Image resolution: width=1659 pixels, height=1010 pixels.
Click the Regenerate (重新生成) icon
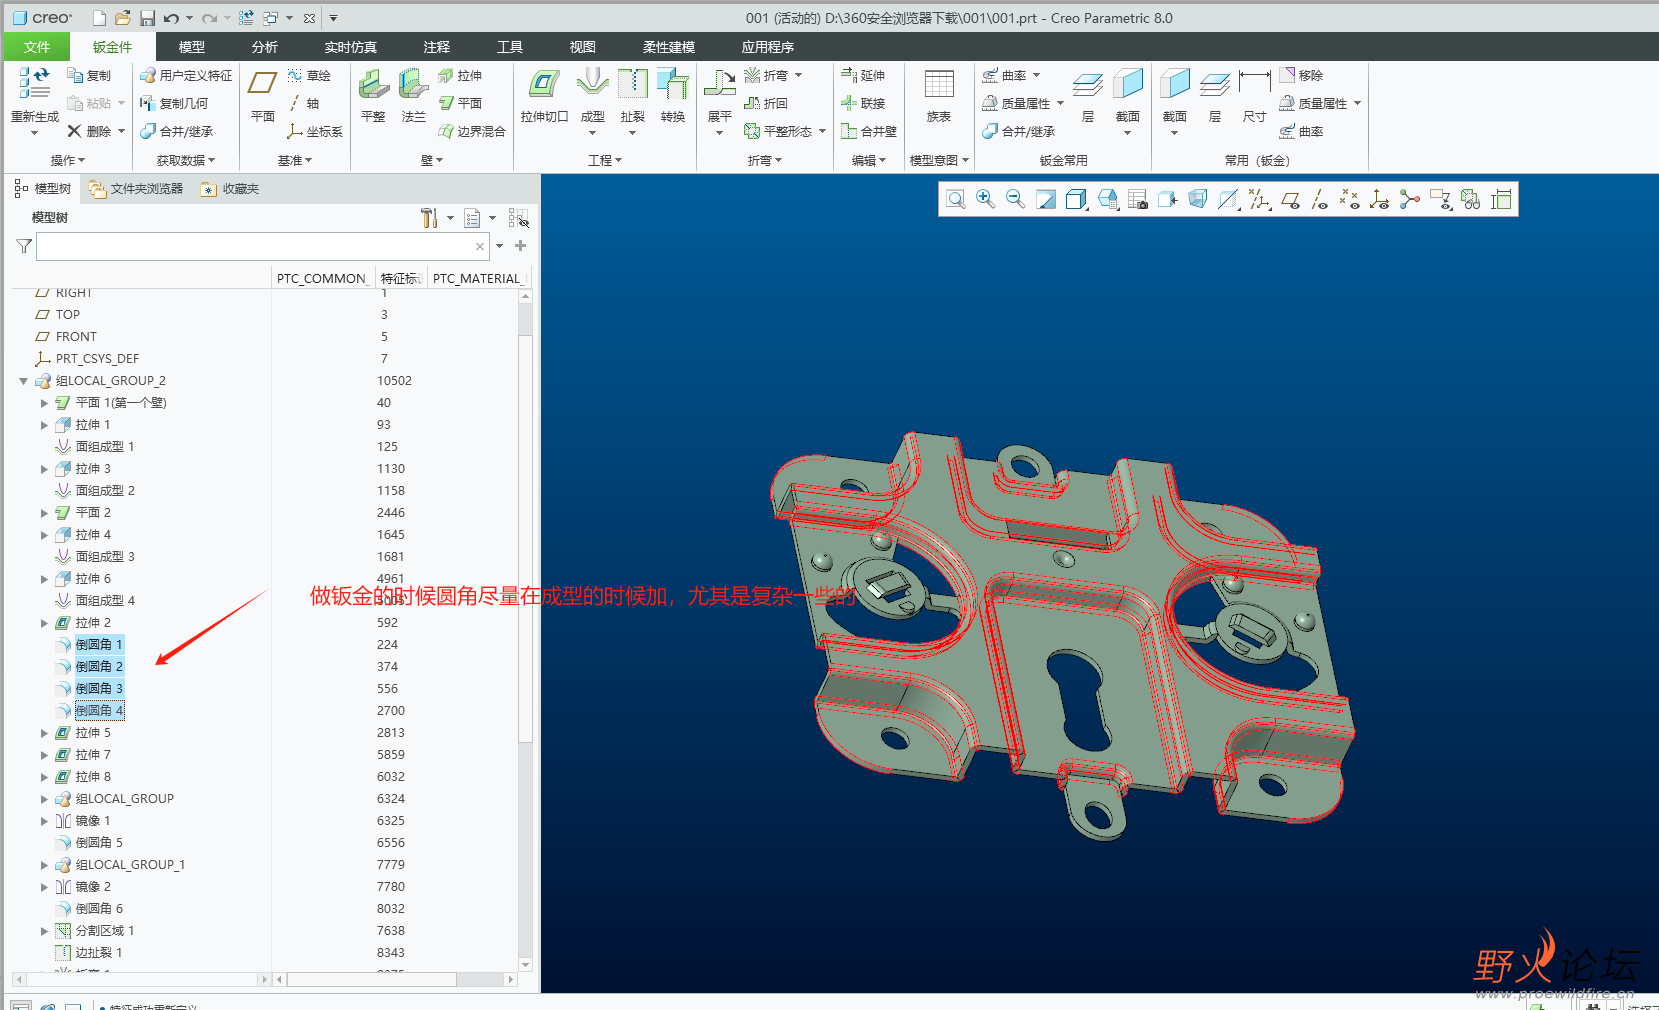tap(35, 83)
